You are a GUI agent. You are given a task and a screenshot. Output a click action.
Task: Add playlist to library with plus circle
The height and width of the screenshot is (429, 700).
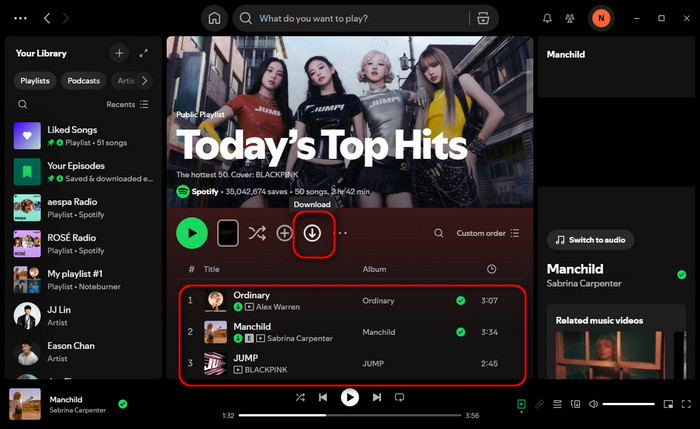click(x=284, y=233)
